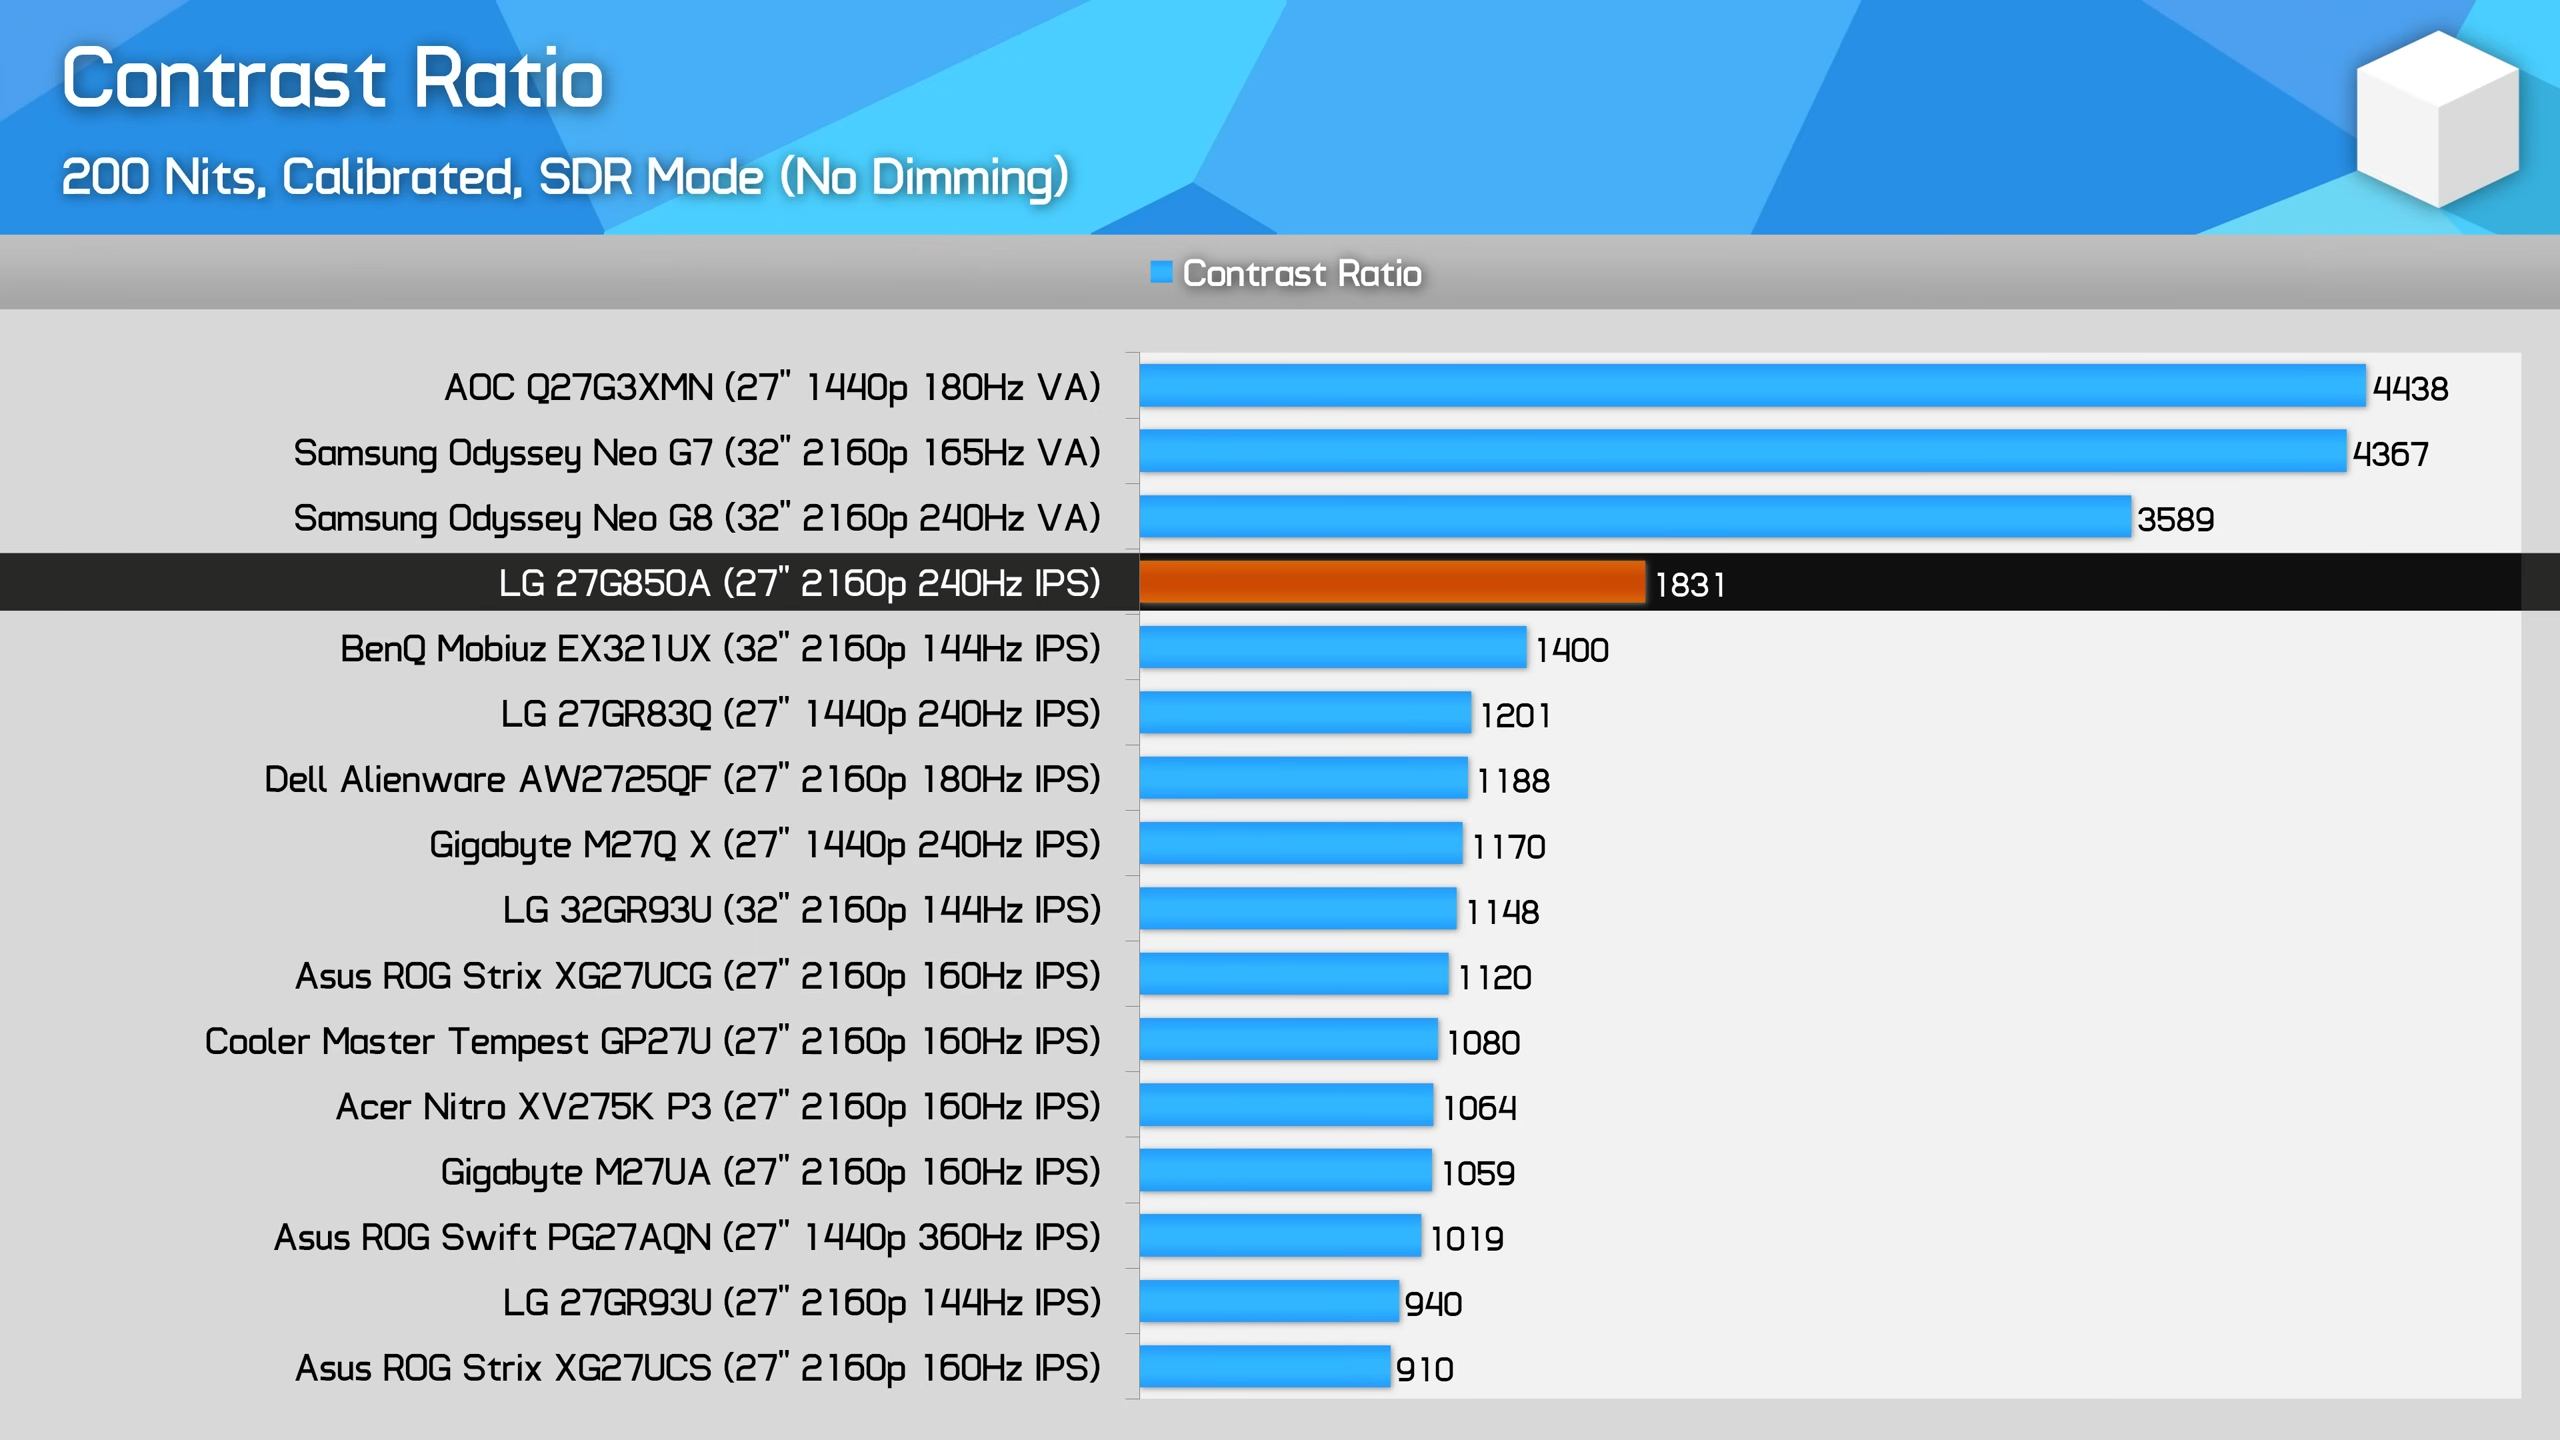Screen dimensions: 2560x1440
Task: Click the BenQ Mobiuz EX321UX blue bar
Action: click(x=1333, y=648)
